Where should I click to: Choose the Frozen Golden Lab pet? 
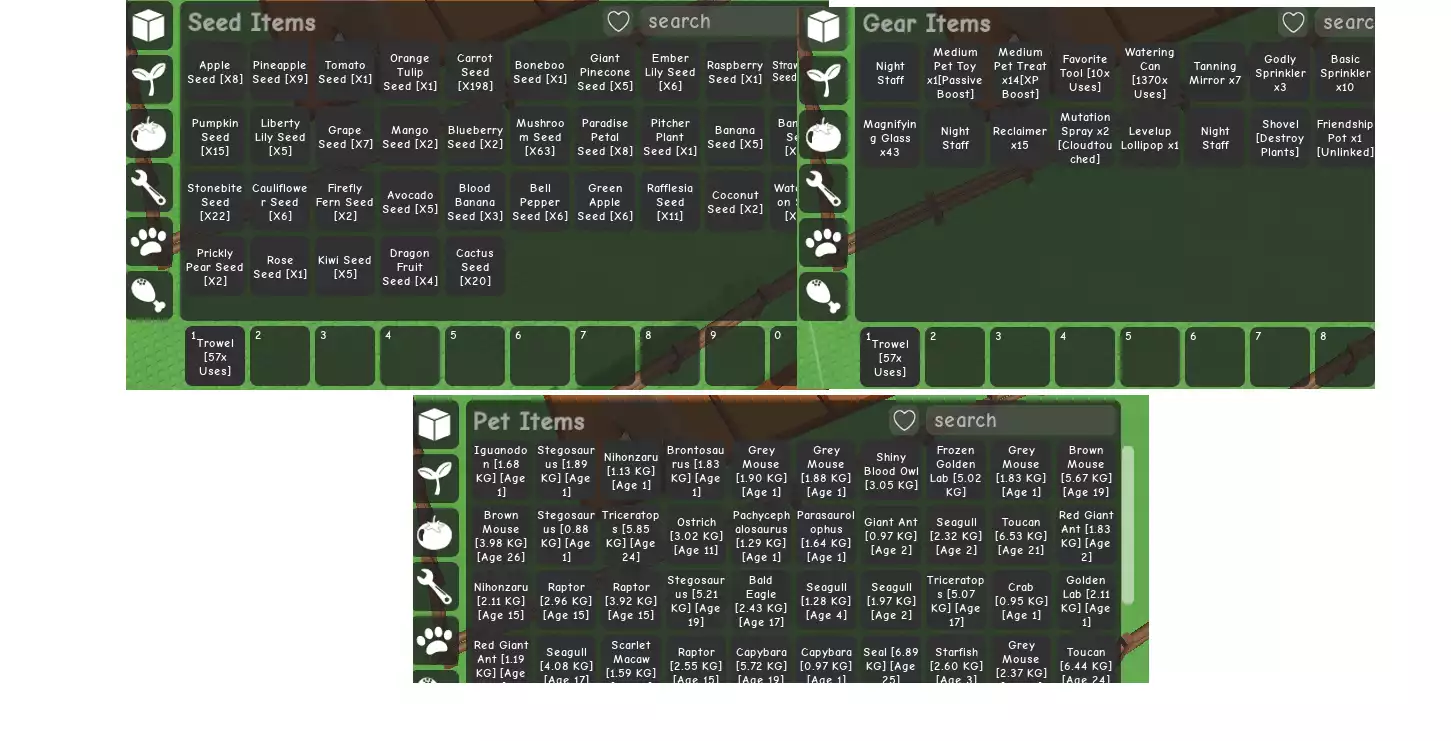955,471
